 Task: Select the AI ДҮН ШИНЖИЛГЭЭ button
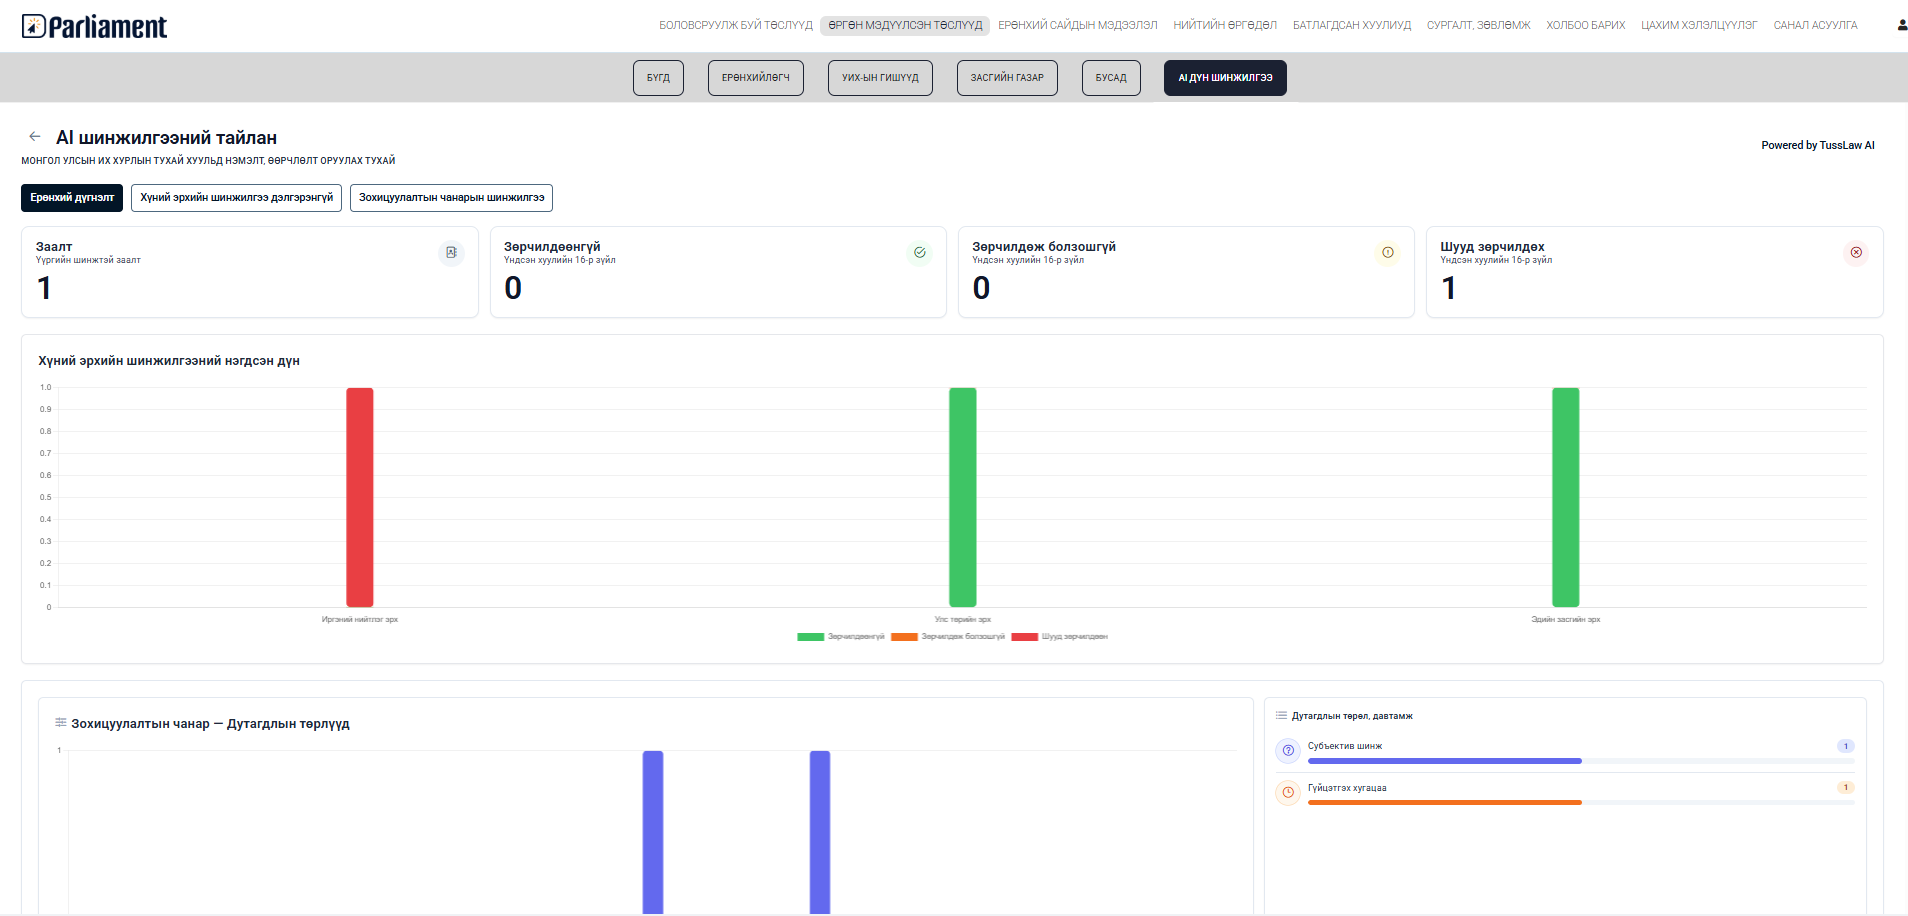tap(1225, 78)
